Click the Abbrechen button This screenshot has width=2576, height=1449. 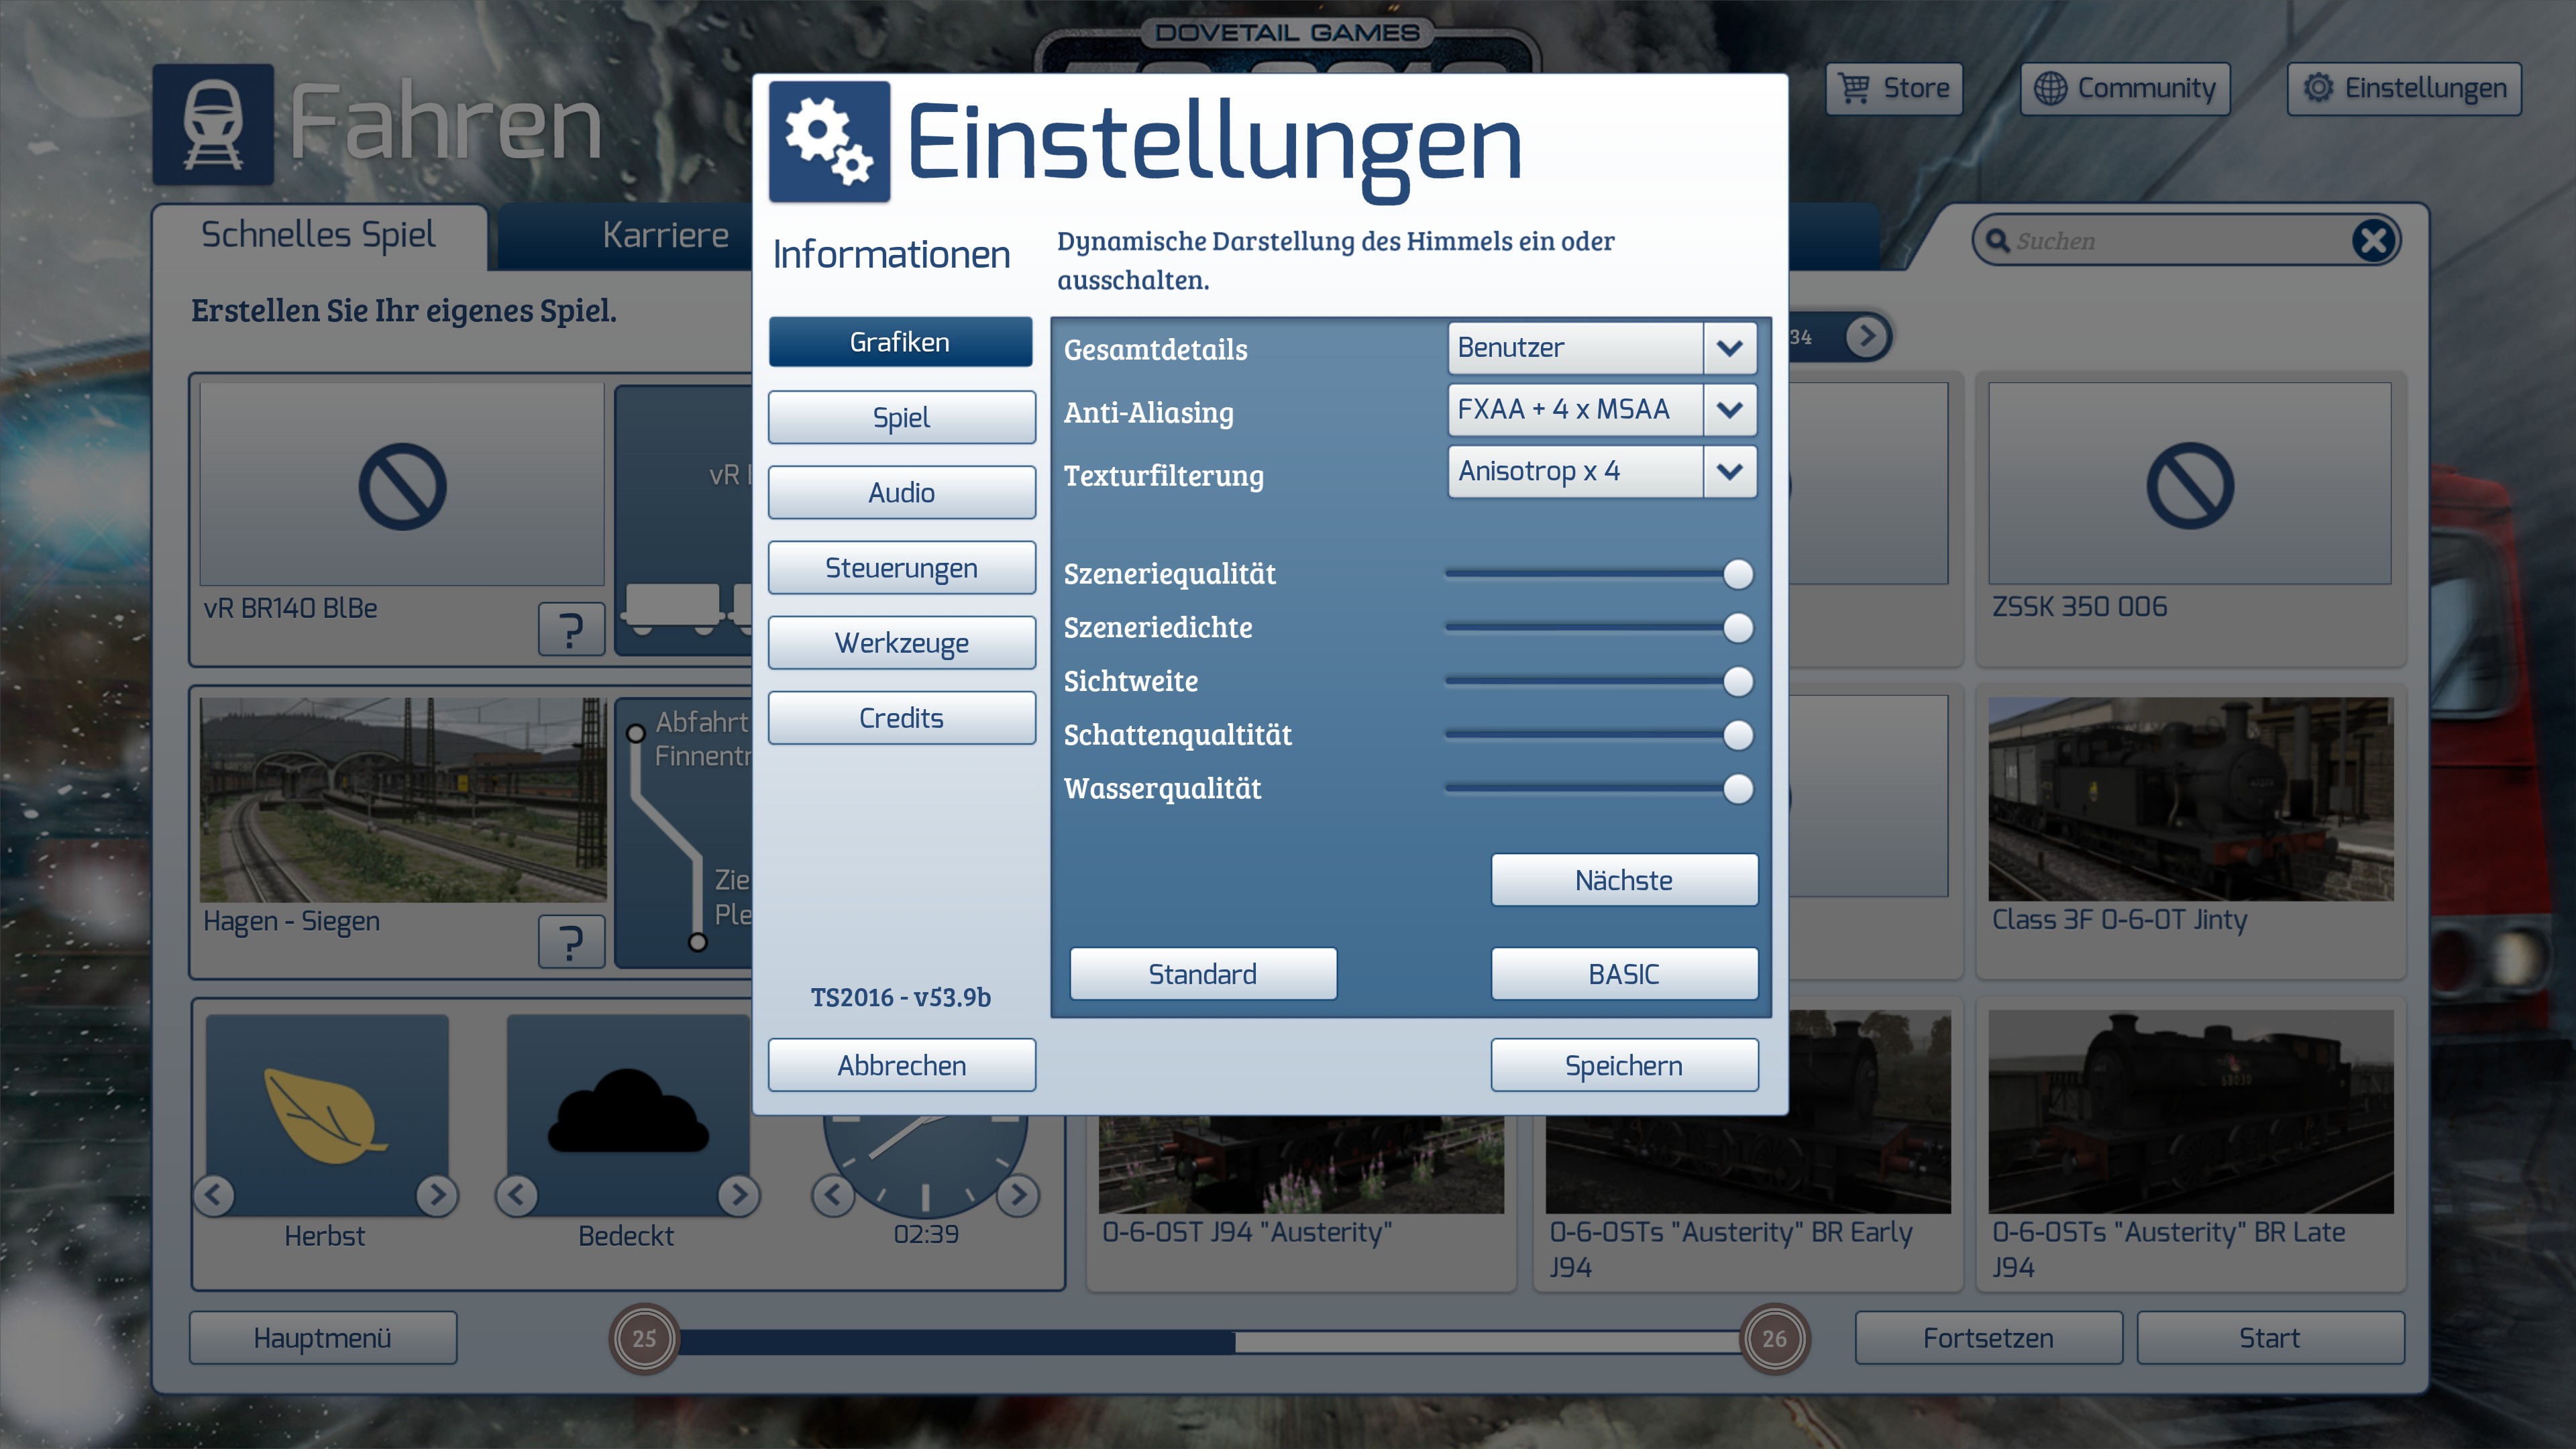coord(901,1066)
